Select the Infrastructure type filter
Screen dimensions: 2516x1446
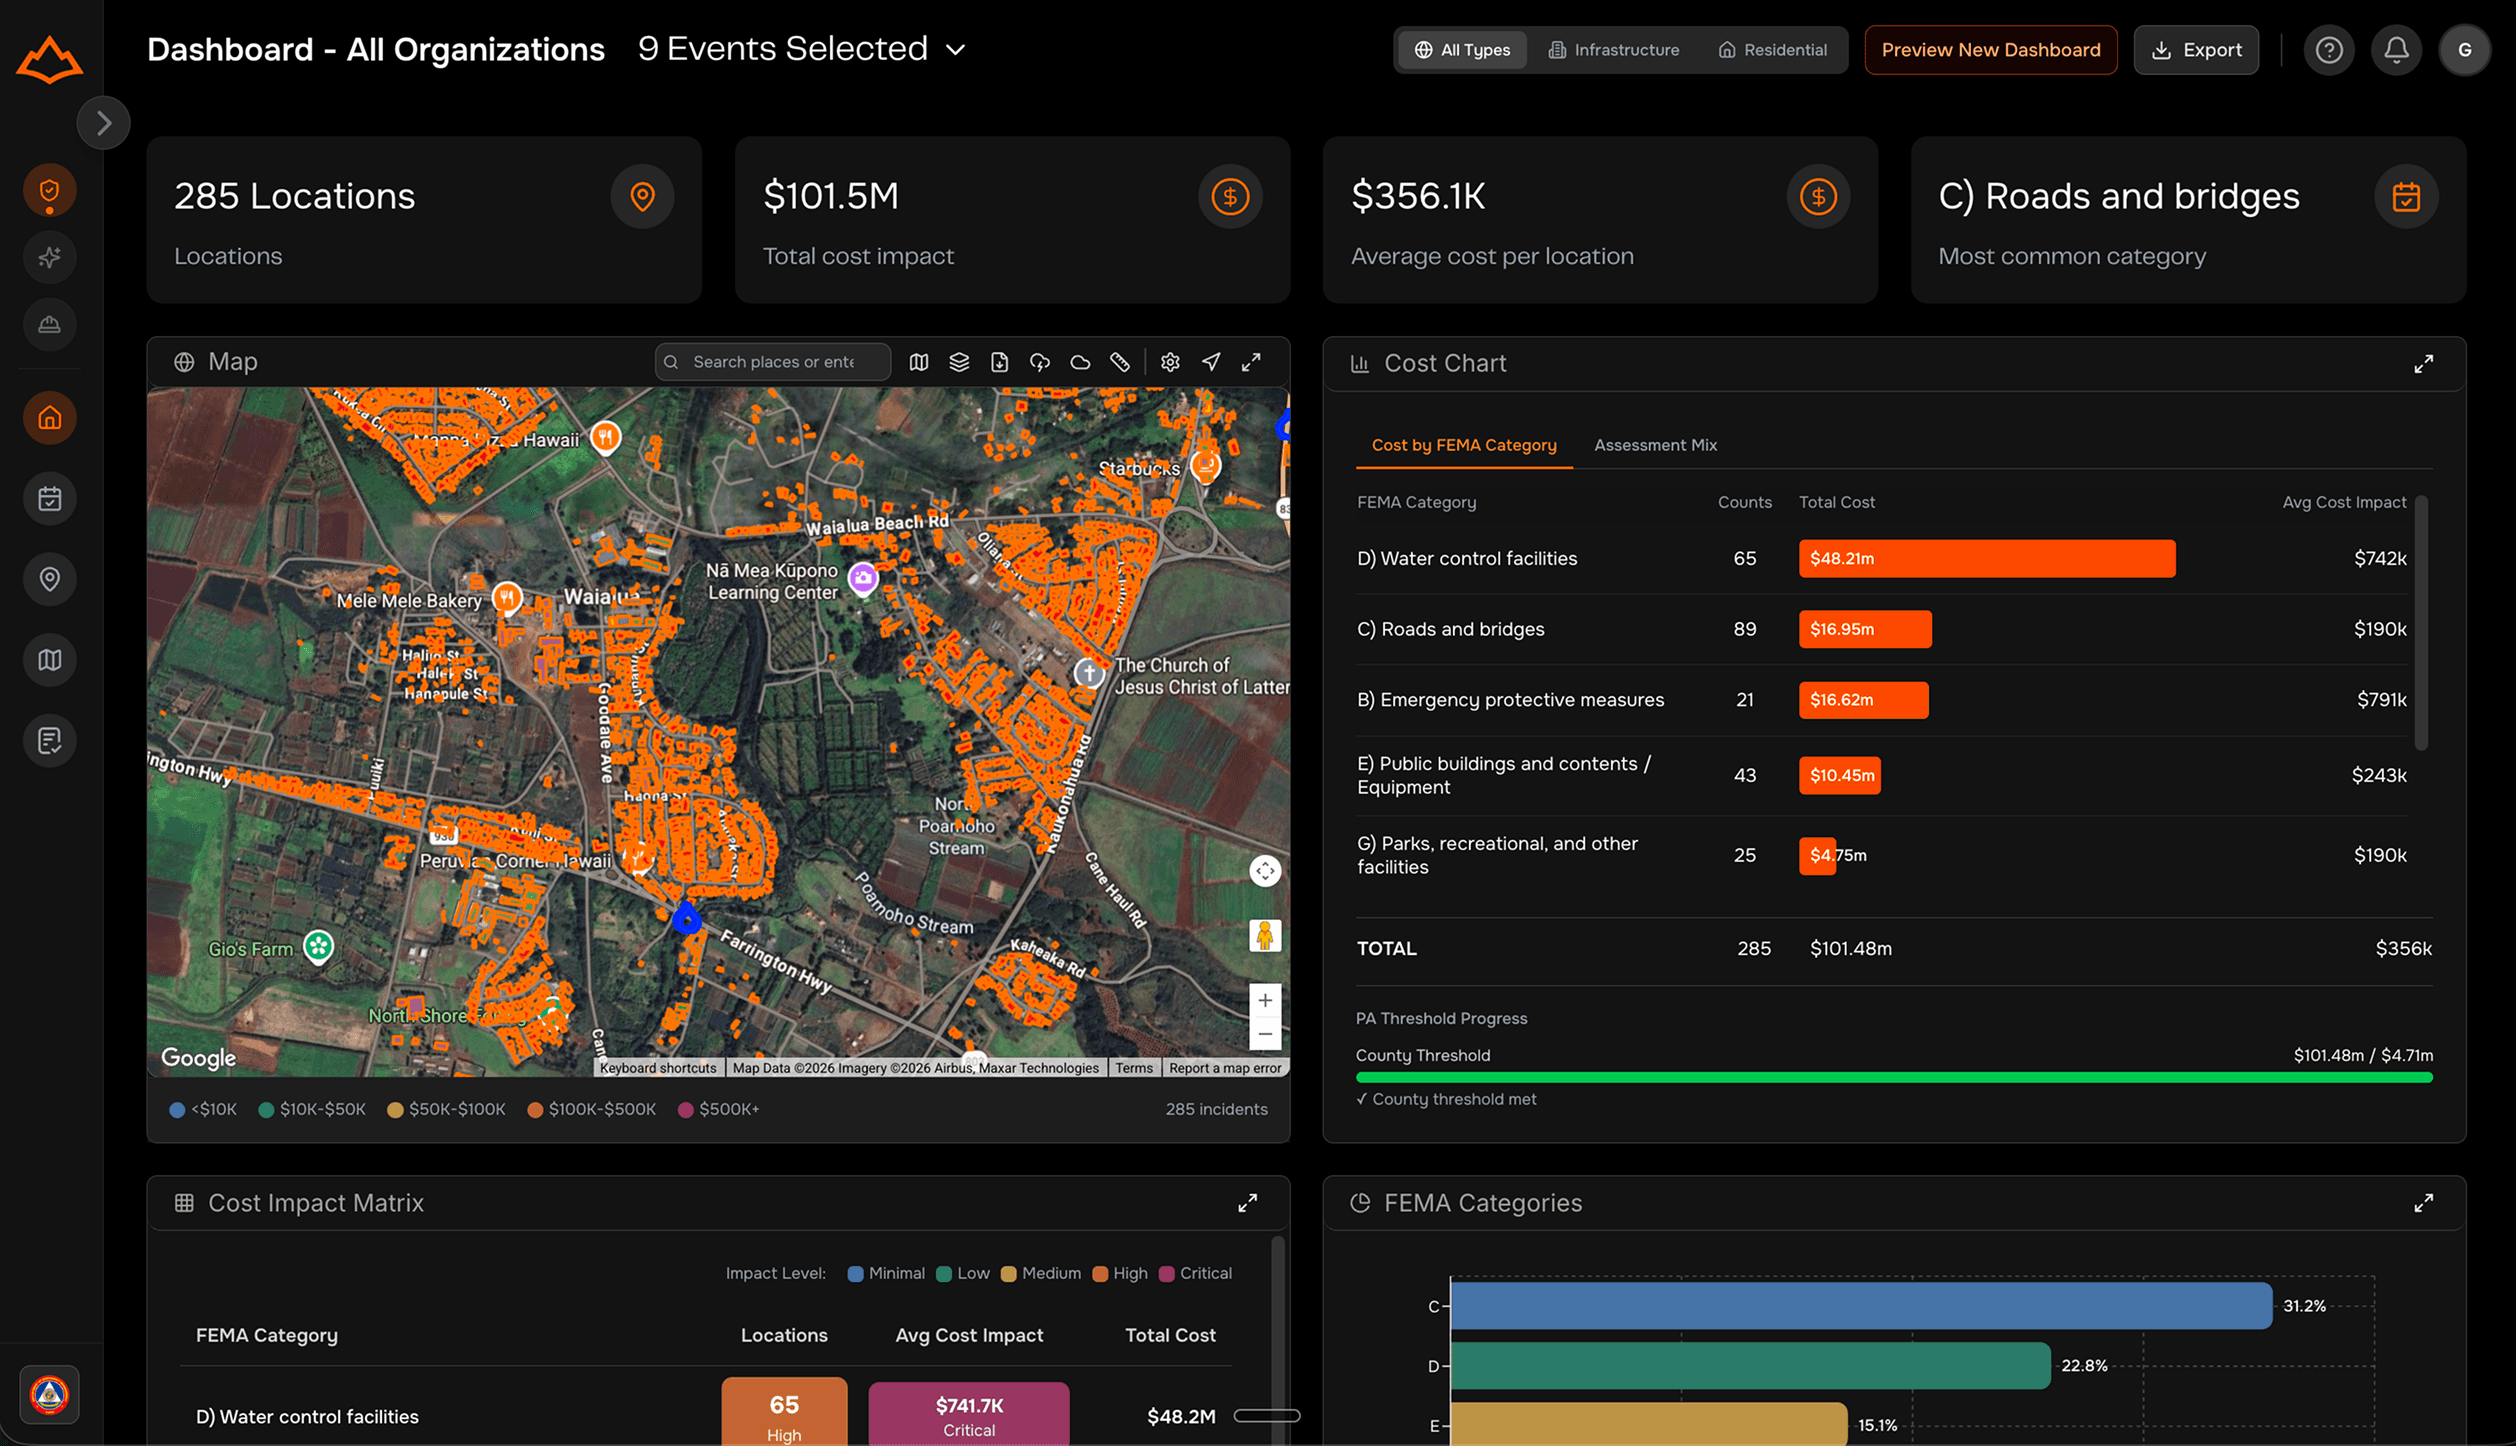(x=1613, y=50)
